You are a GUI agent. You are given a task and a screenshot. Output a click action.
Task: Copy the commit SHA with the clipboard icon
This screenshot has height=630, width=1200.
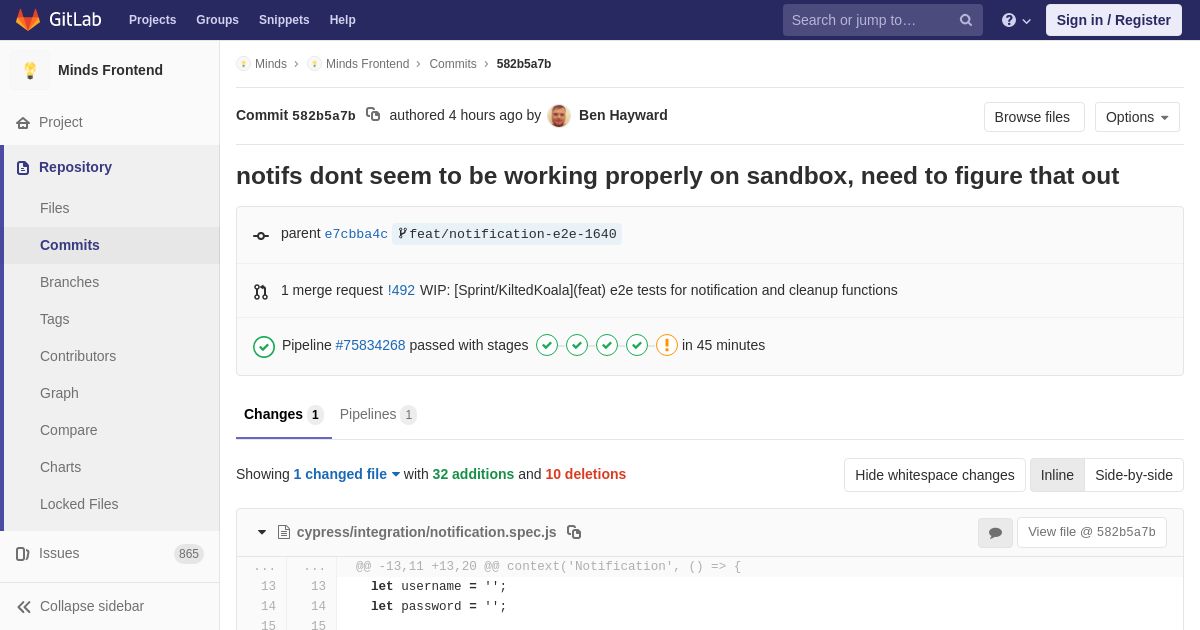[x=373, y=115]
